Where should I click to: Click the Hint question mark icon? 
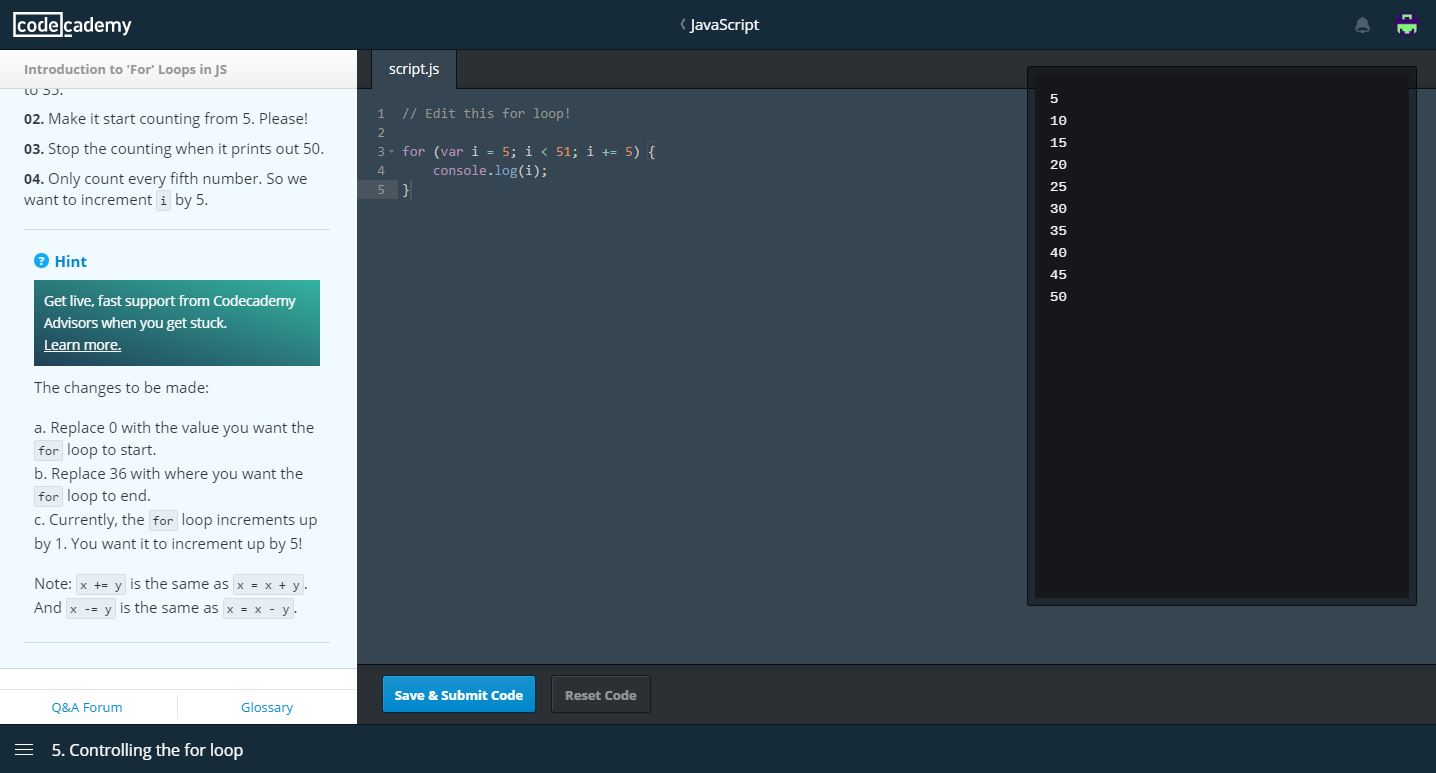(41, 261)
